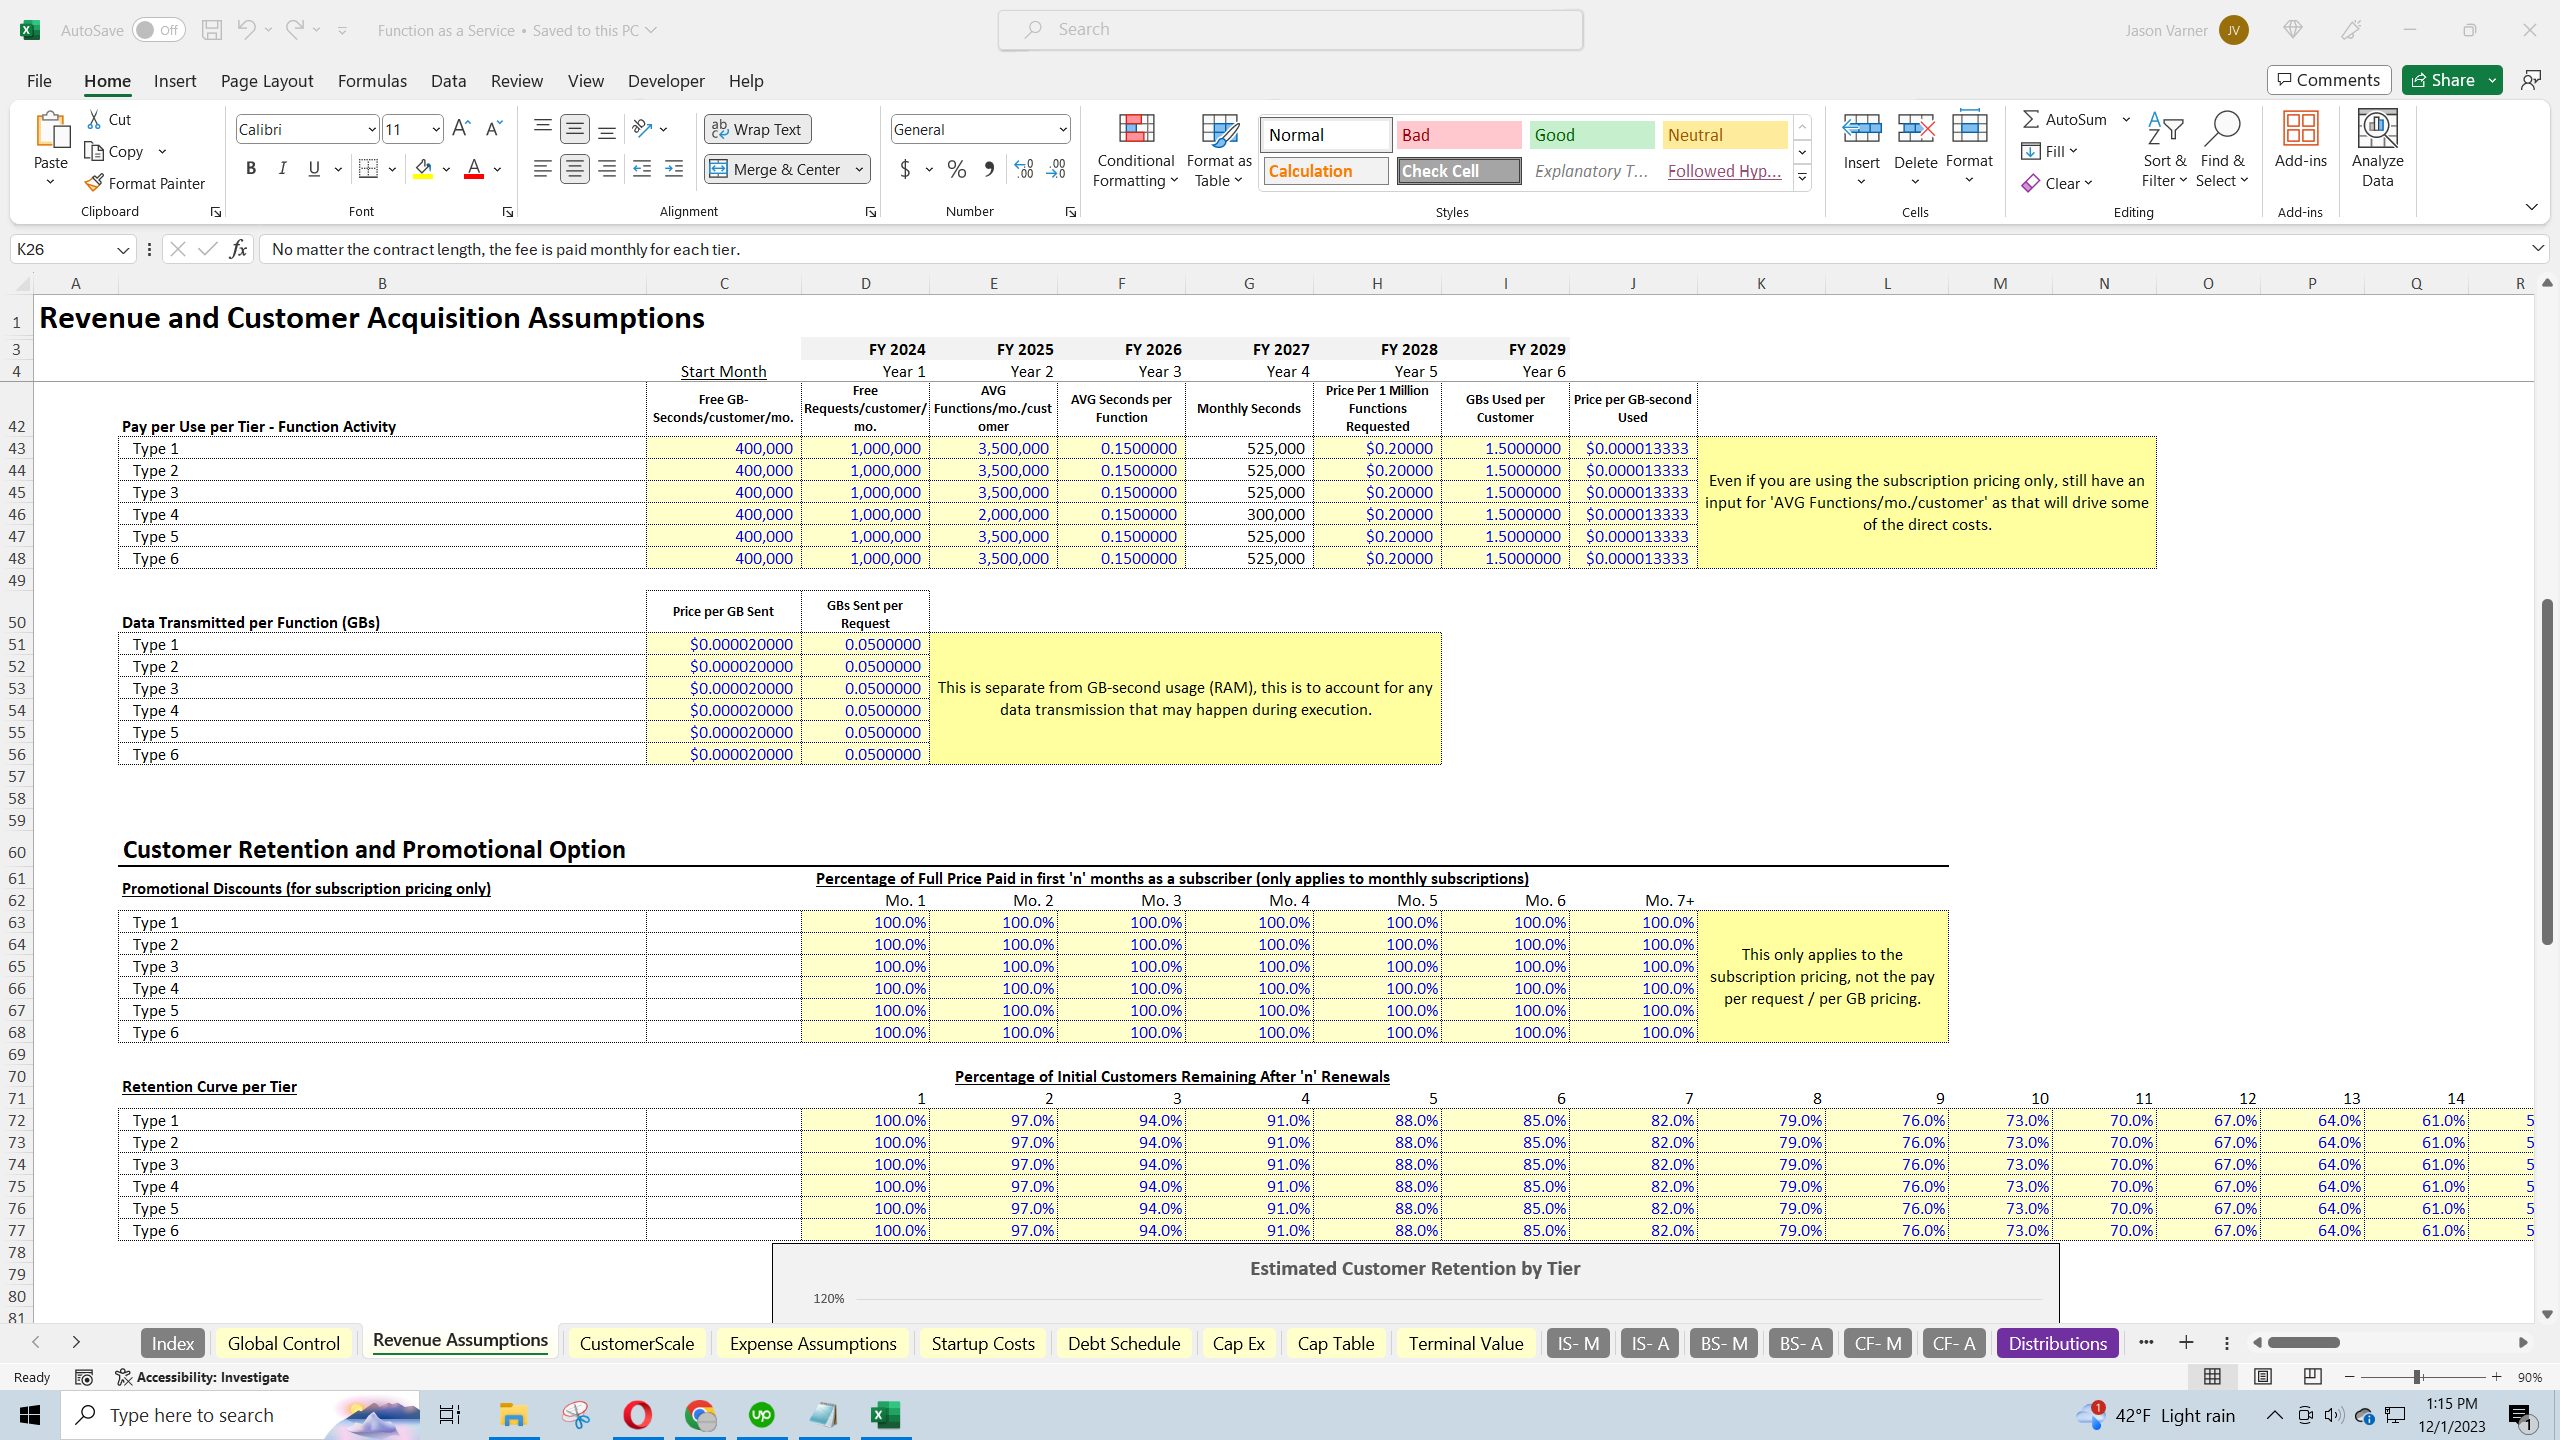
Task: Click Accessibility: Investigate in status bar
Action: pos(202,1377)
